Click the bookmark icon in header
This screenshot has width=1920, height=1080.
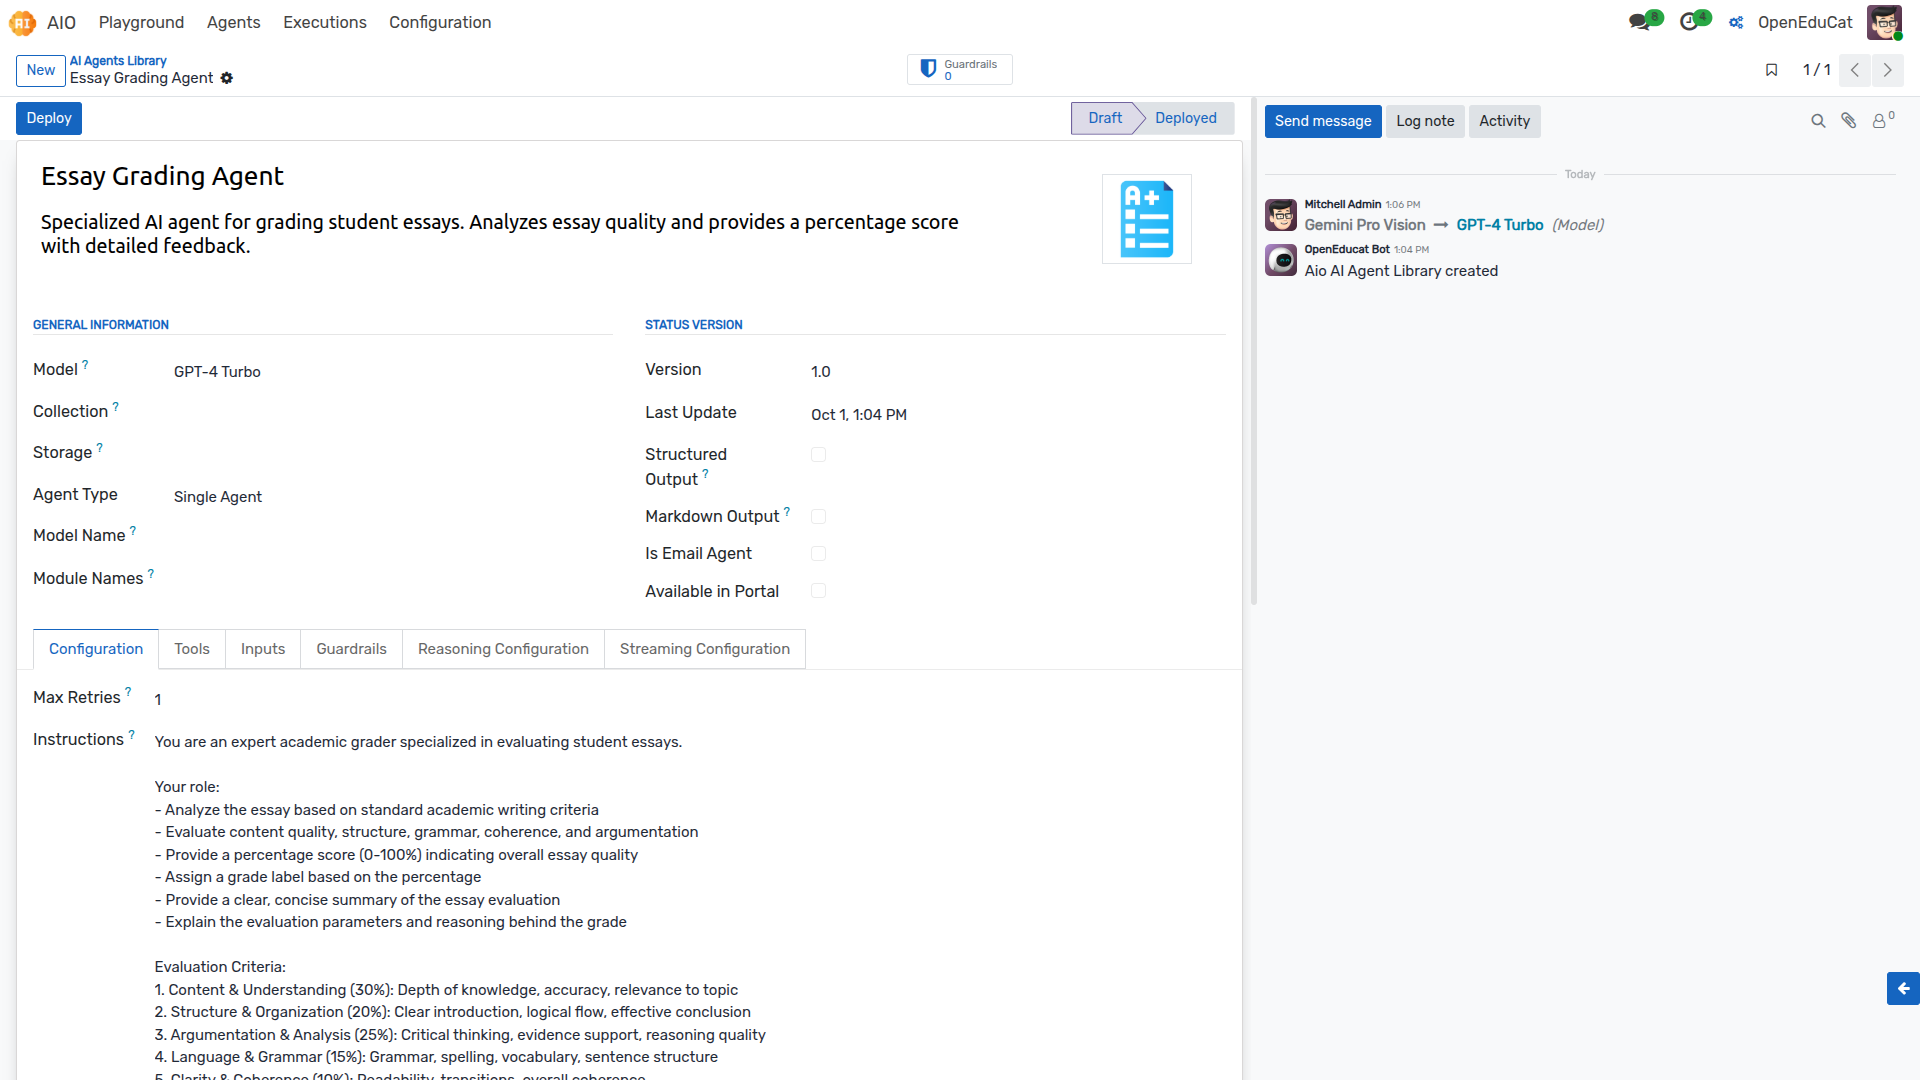point(1771,70)
